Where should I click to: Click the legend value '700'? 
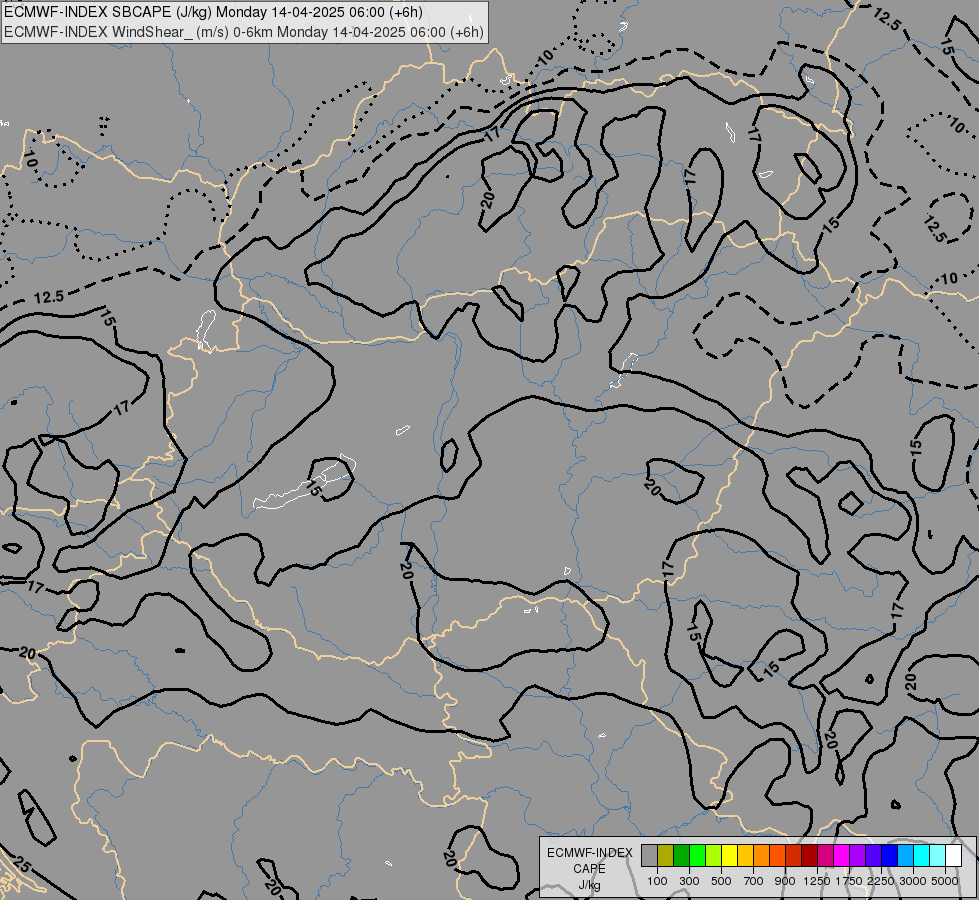point(753,881)
